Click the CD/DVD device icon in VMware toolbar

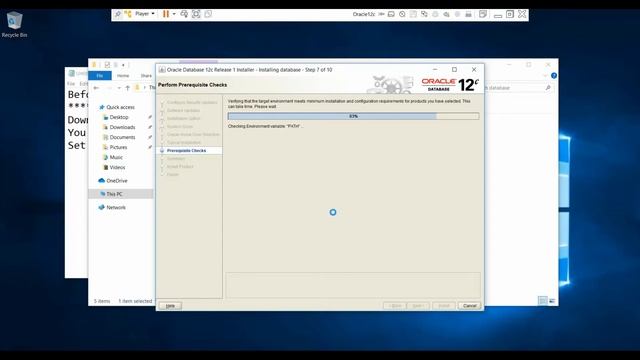coord(402,14)
